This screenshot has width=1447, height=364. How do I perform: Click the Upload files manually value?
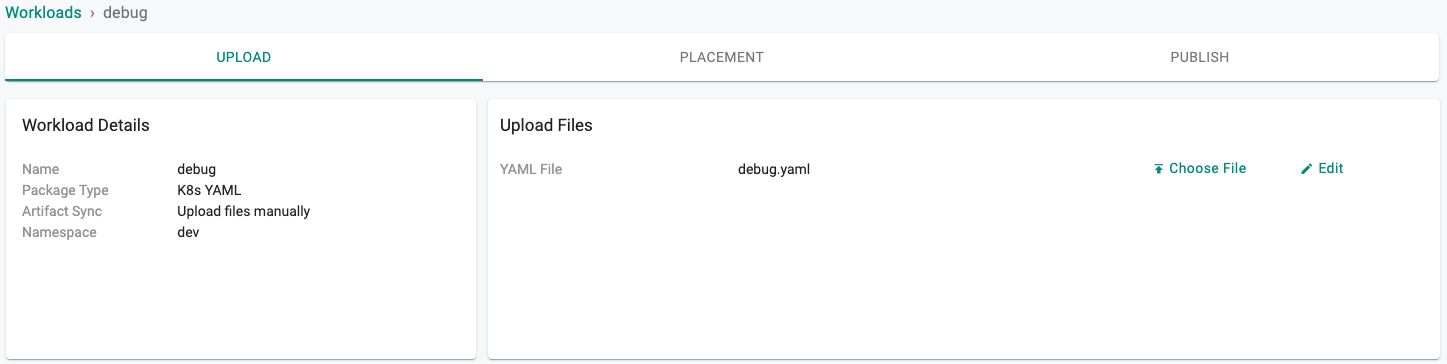coord(244,211)
